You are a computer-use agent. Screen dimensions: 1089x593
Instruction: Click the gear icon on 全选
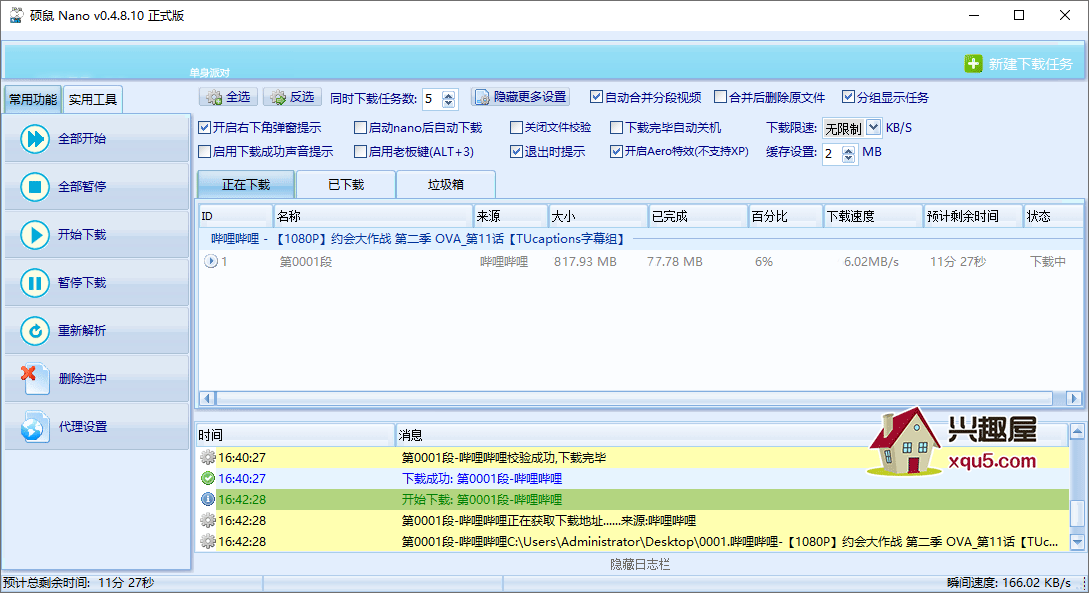coord(214,97)
